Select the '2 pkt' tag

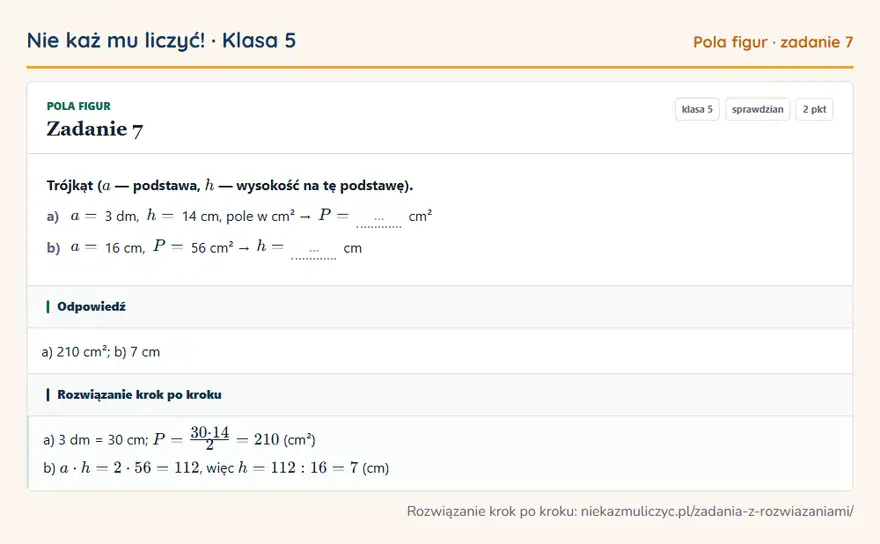point(814,109)
